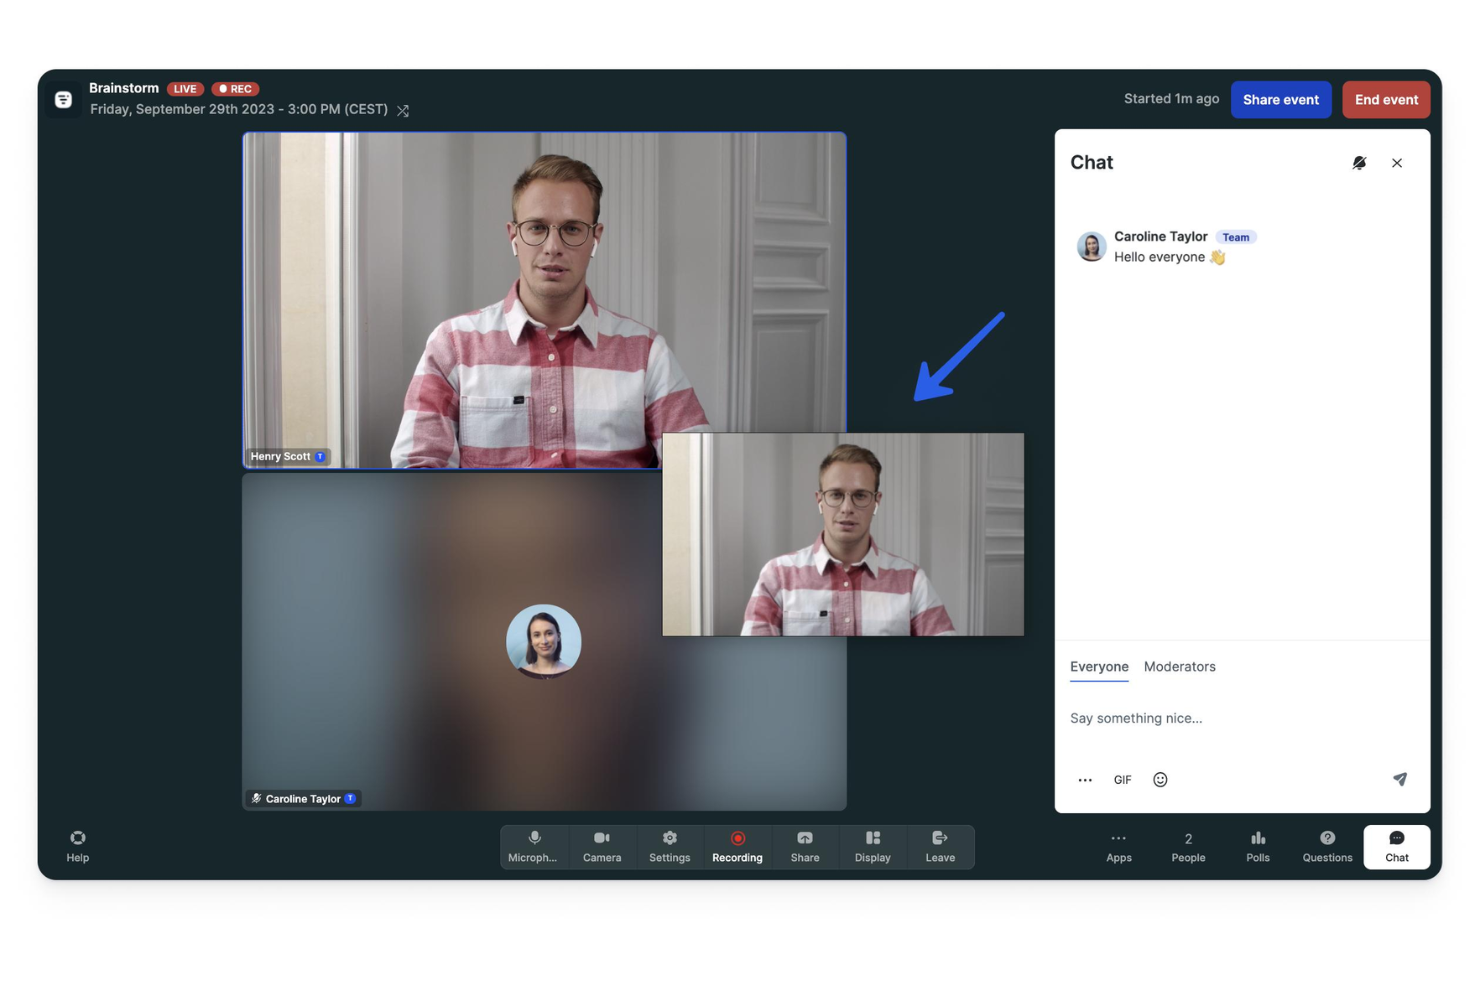The width and height of the screenshot is (1480, 987).
Task: View the People list showing 2 participants
Action: click(x=1188, y=846)
